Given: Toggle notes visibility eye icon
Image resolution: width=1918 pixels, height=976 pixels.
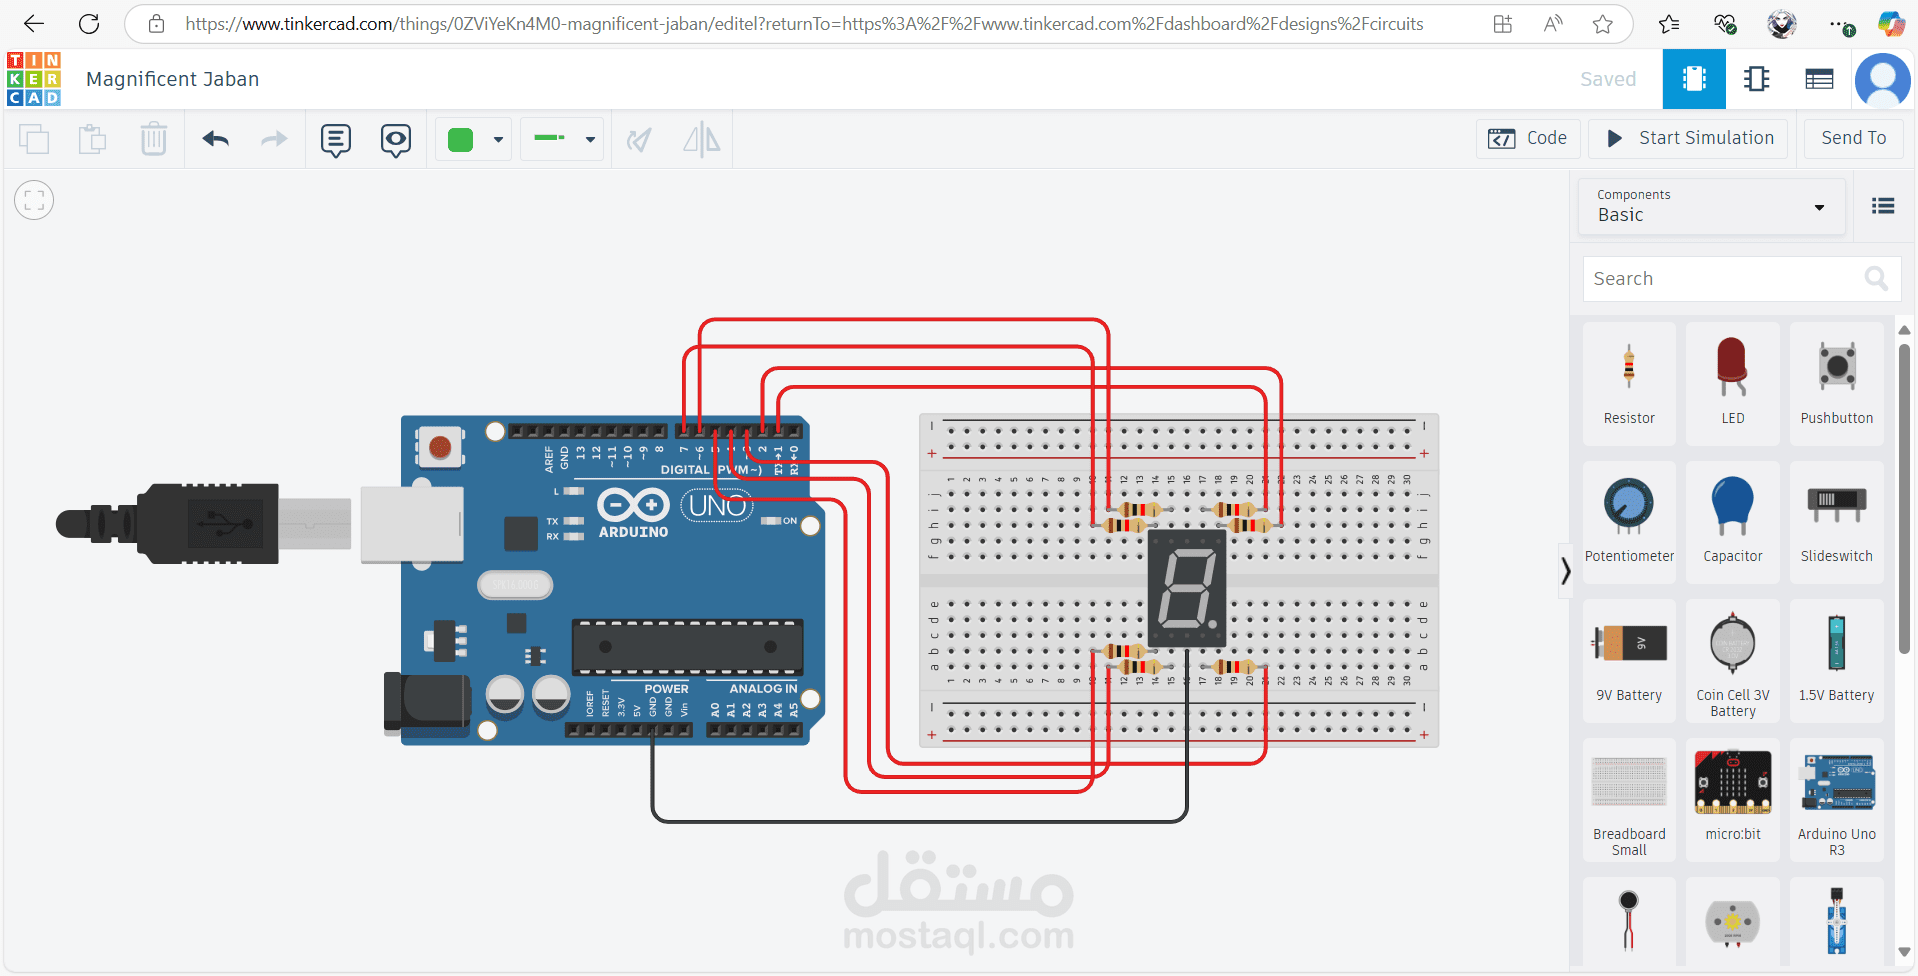Looking at the screenshot, I should coord(396,140).
